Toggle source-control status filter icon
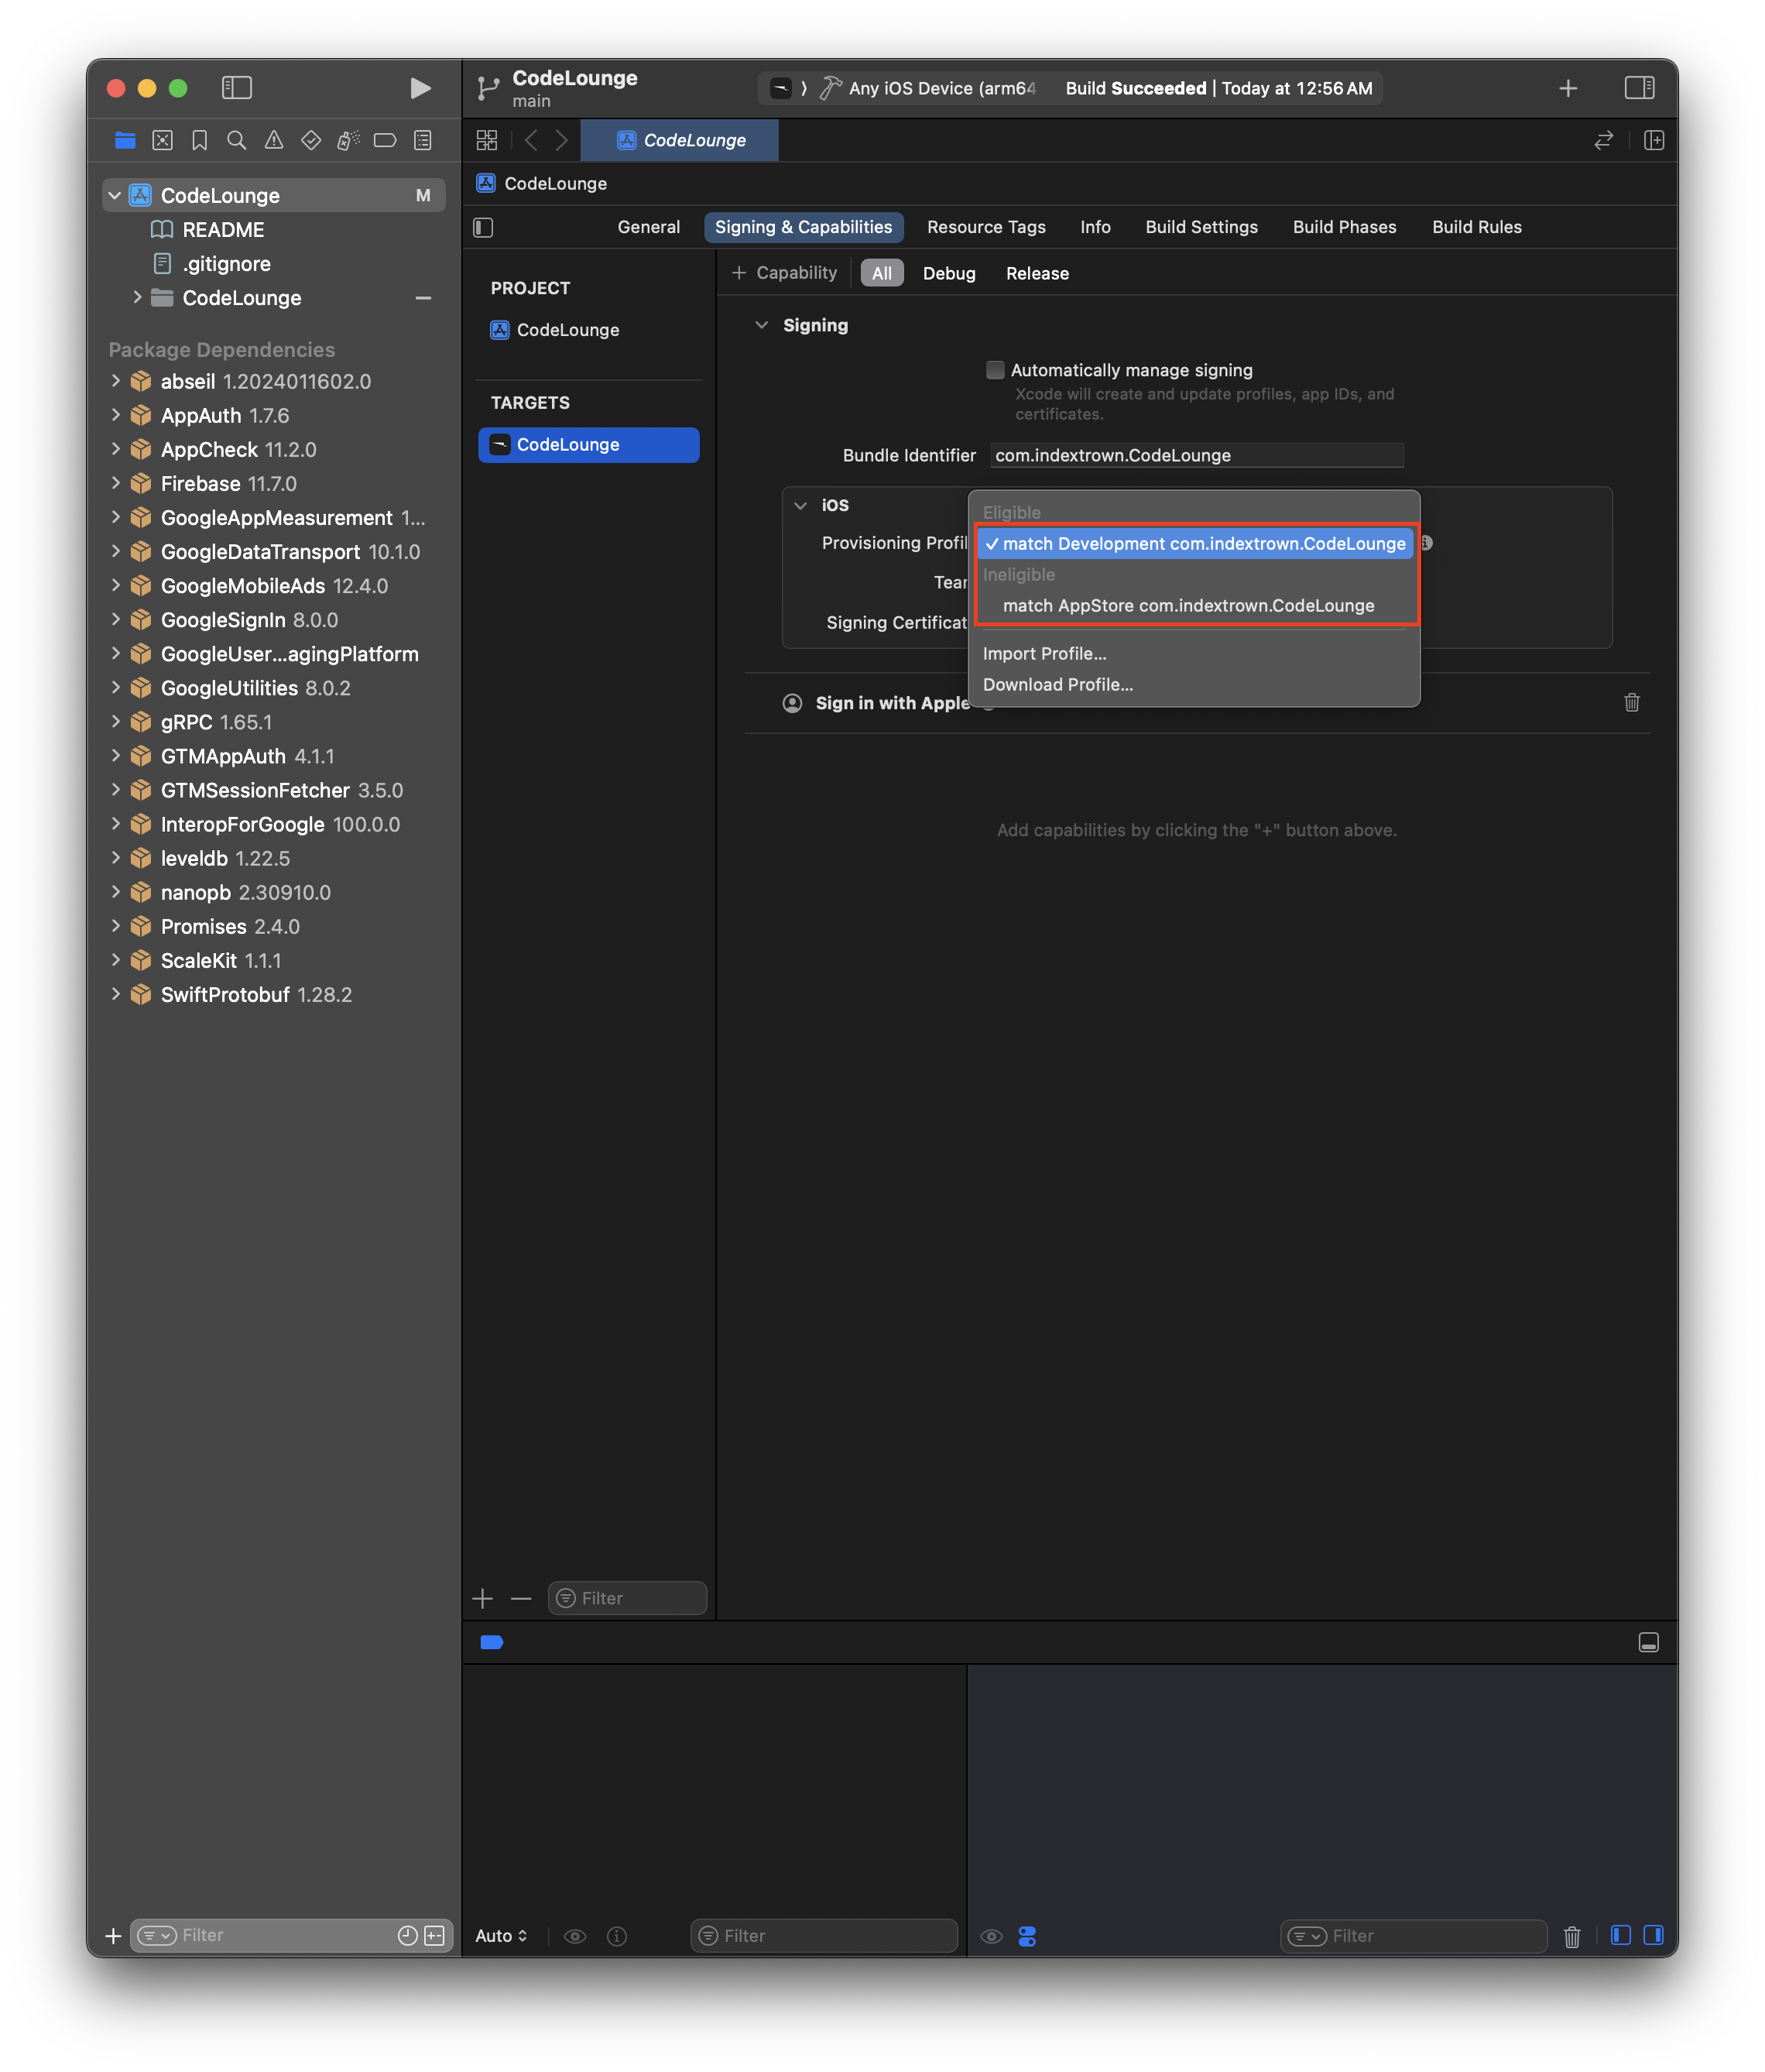 pyautogui.click(x=434, y=1935)
